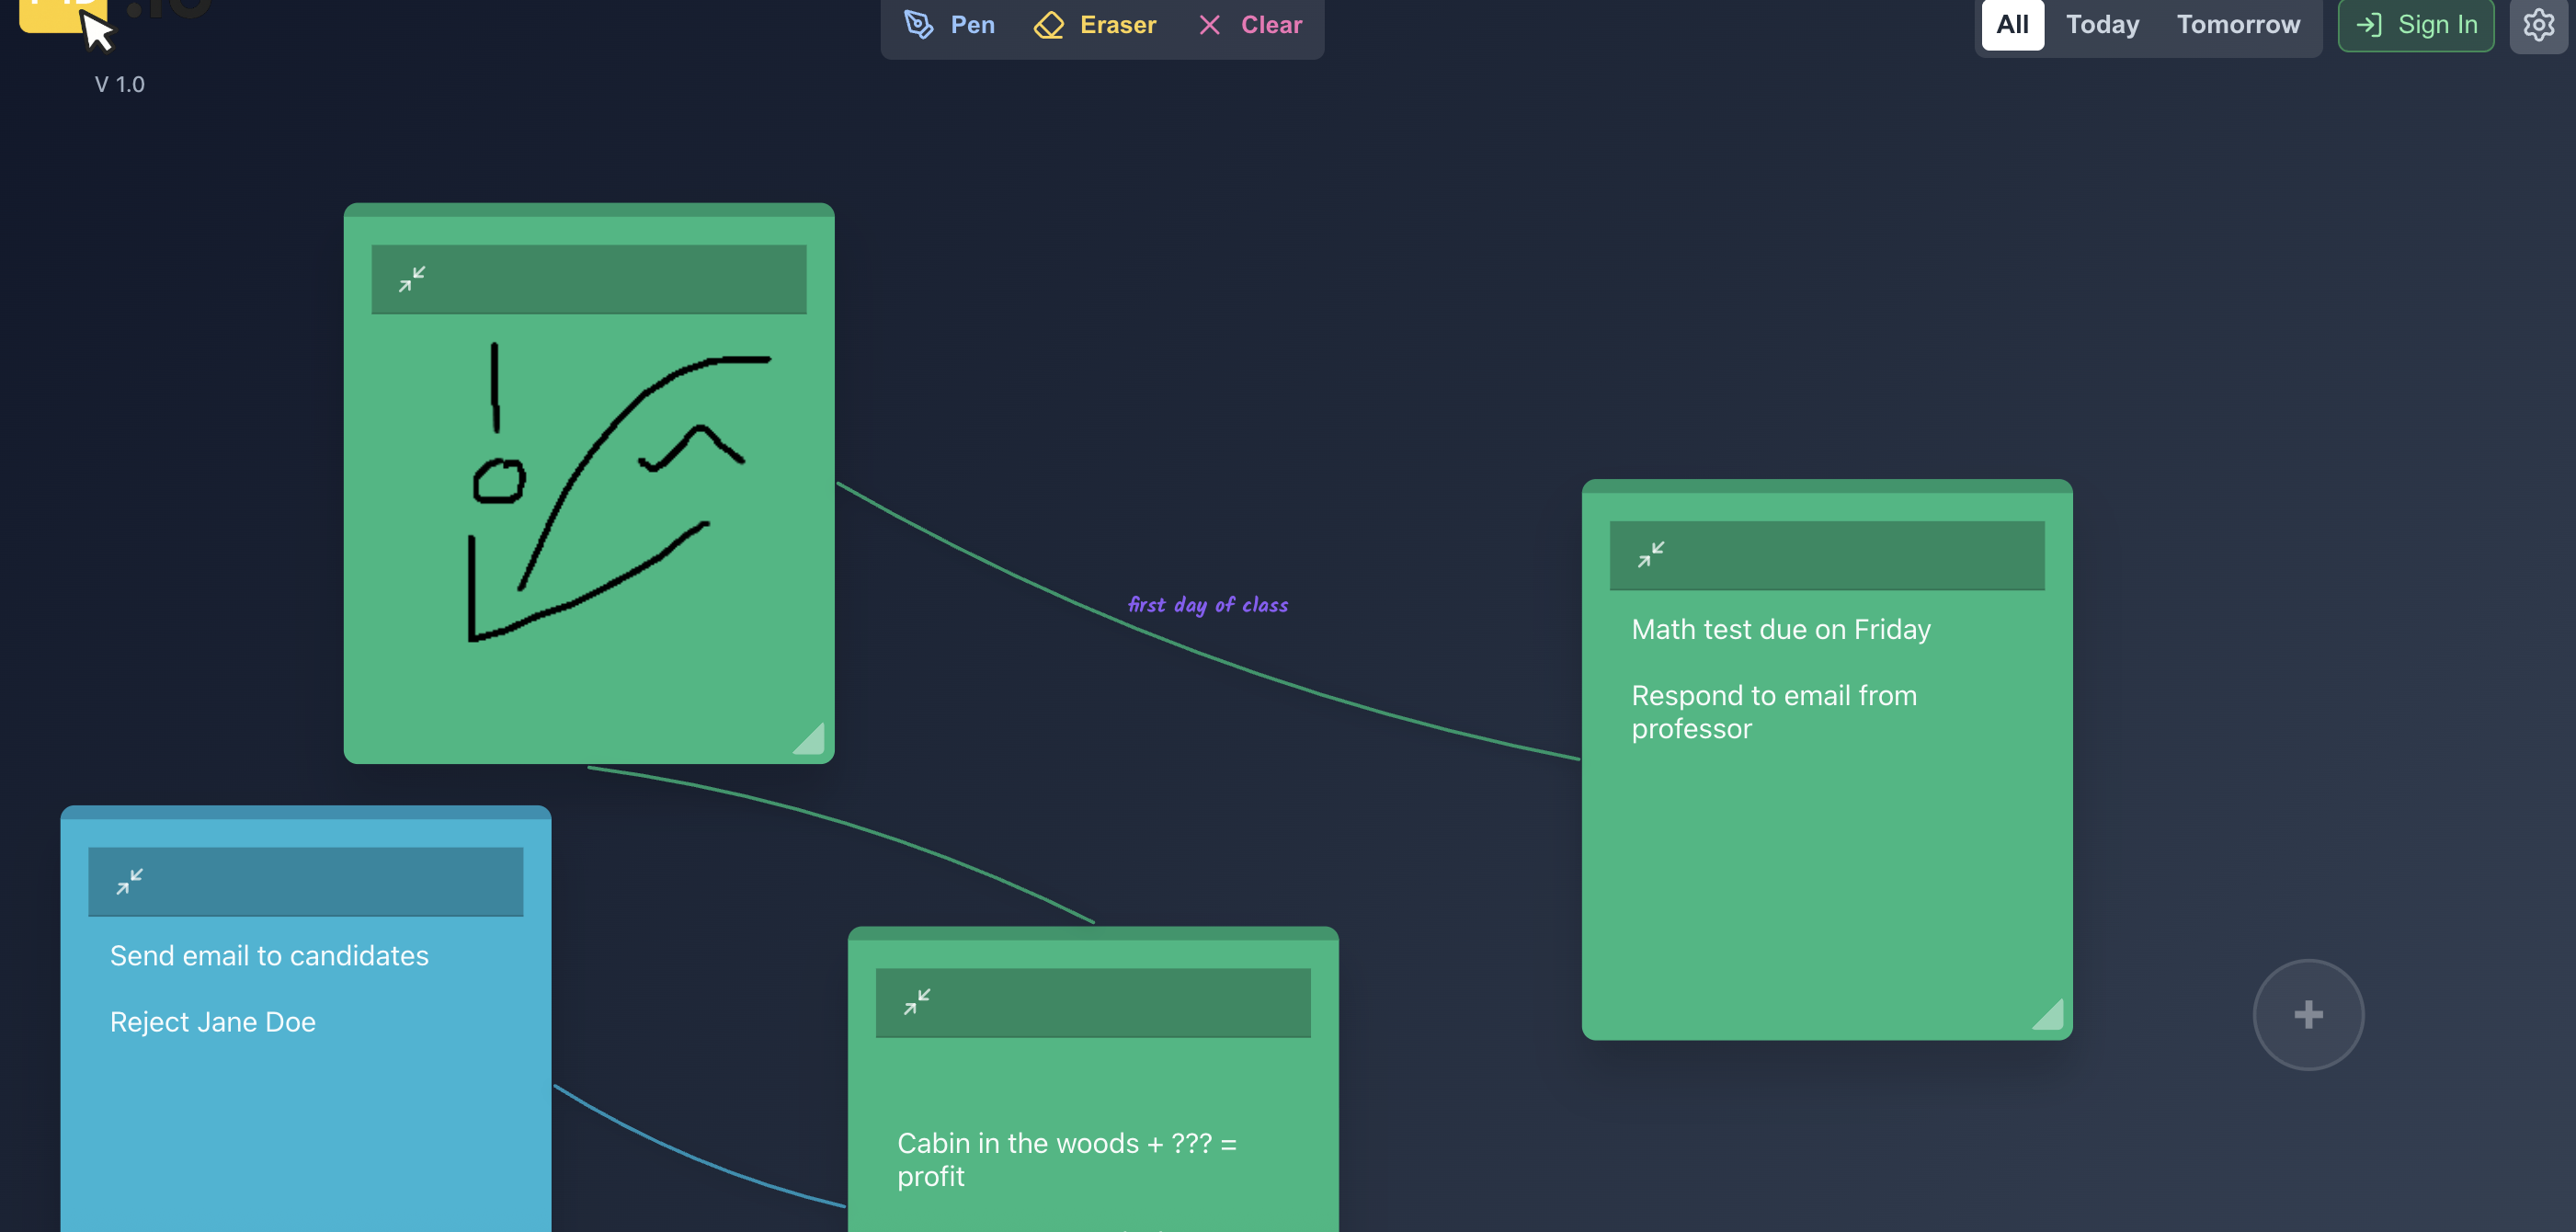The image size is (2576, 1232).
Task: Click the Sign In button
Action: click(2415, 25)
